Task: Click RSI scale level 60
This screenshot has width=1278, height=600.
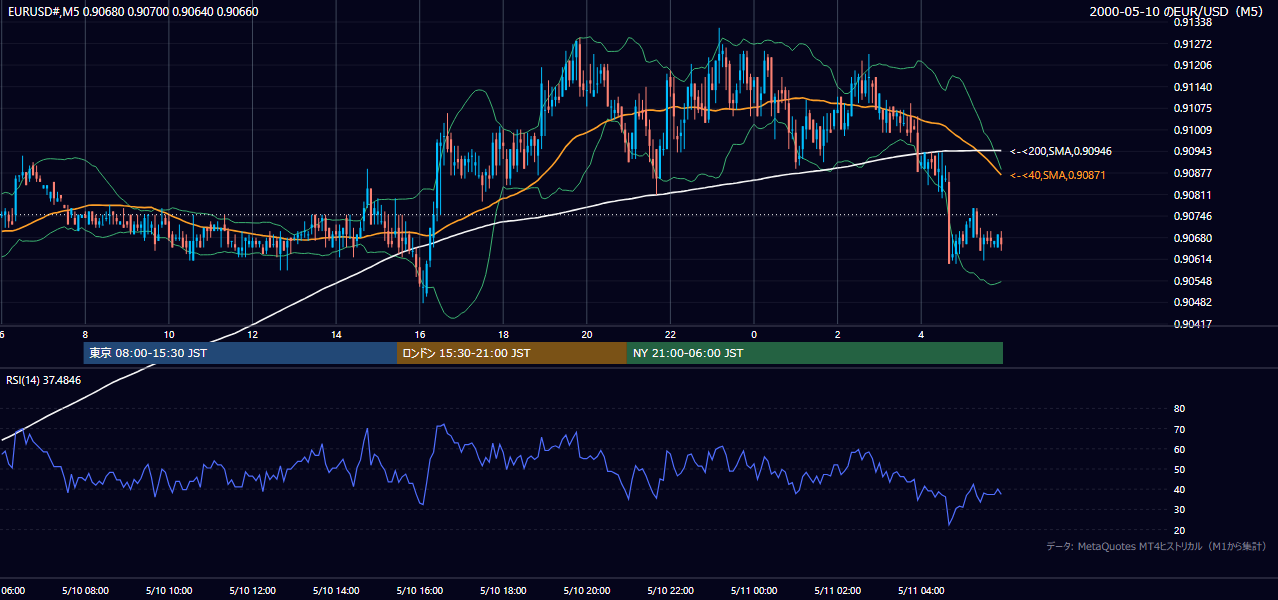Action: point(1179,449)
